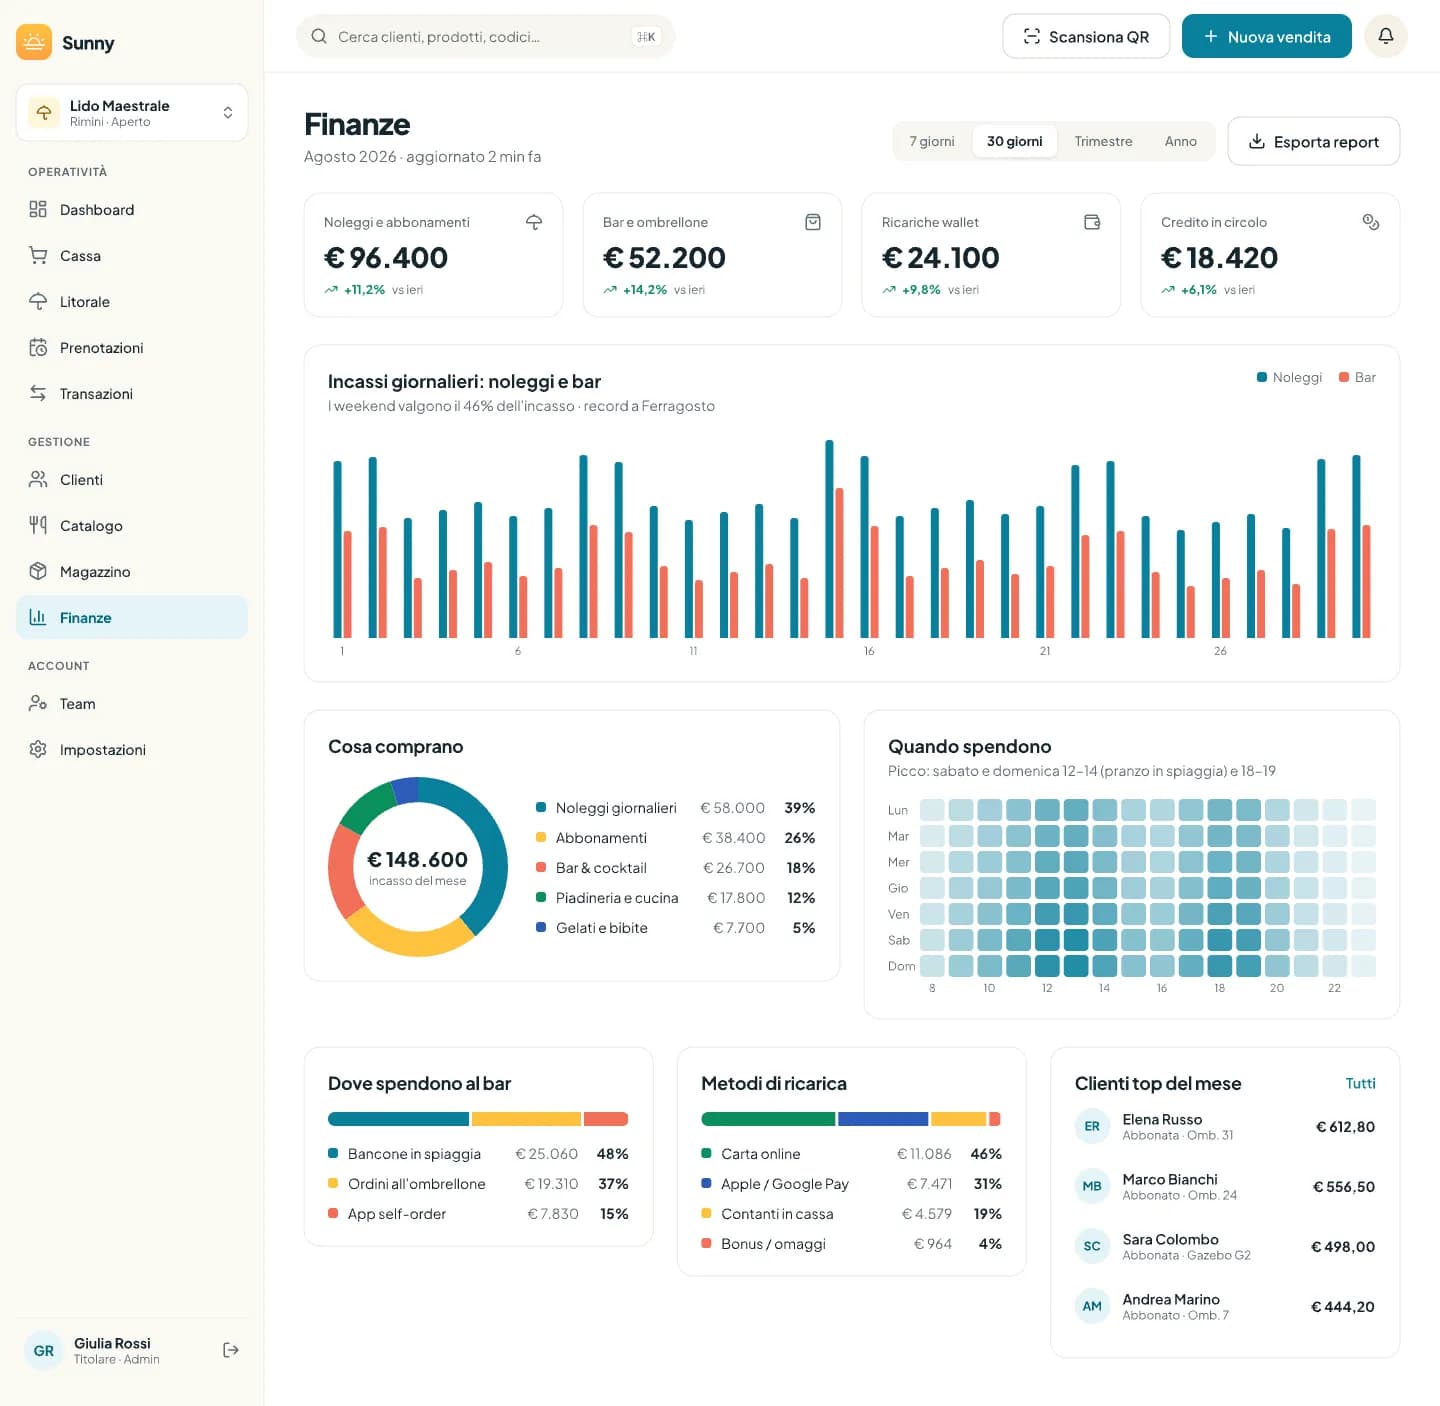Click Elena Russo amount € 612,80
1440x1406 pixels.
1345,1126
